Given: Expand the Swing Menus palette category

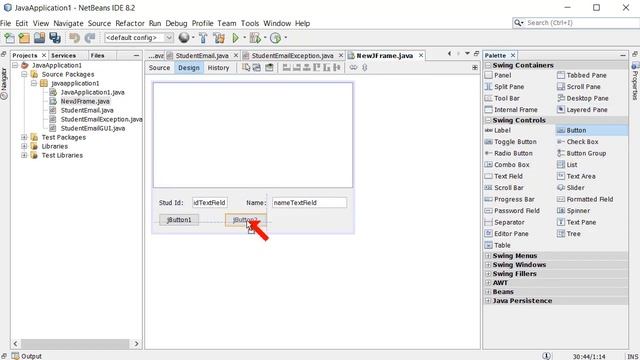Looking at the screenshot, I should pos(488,256).
